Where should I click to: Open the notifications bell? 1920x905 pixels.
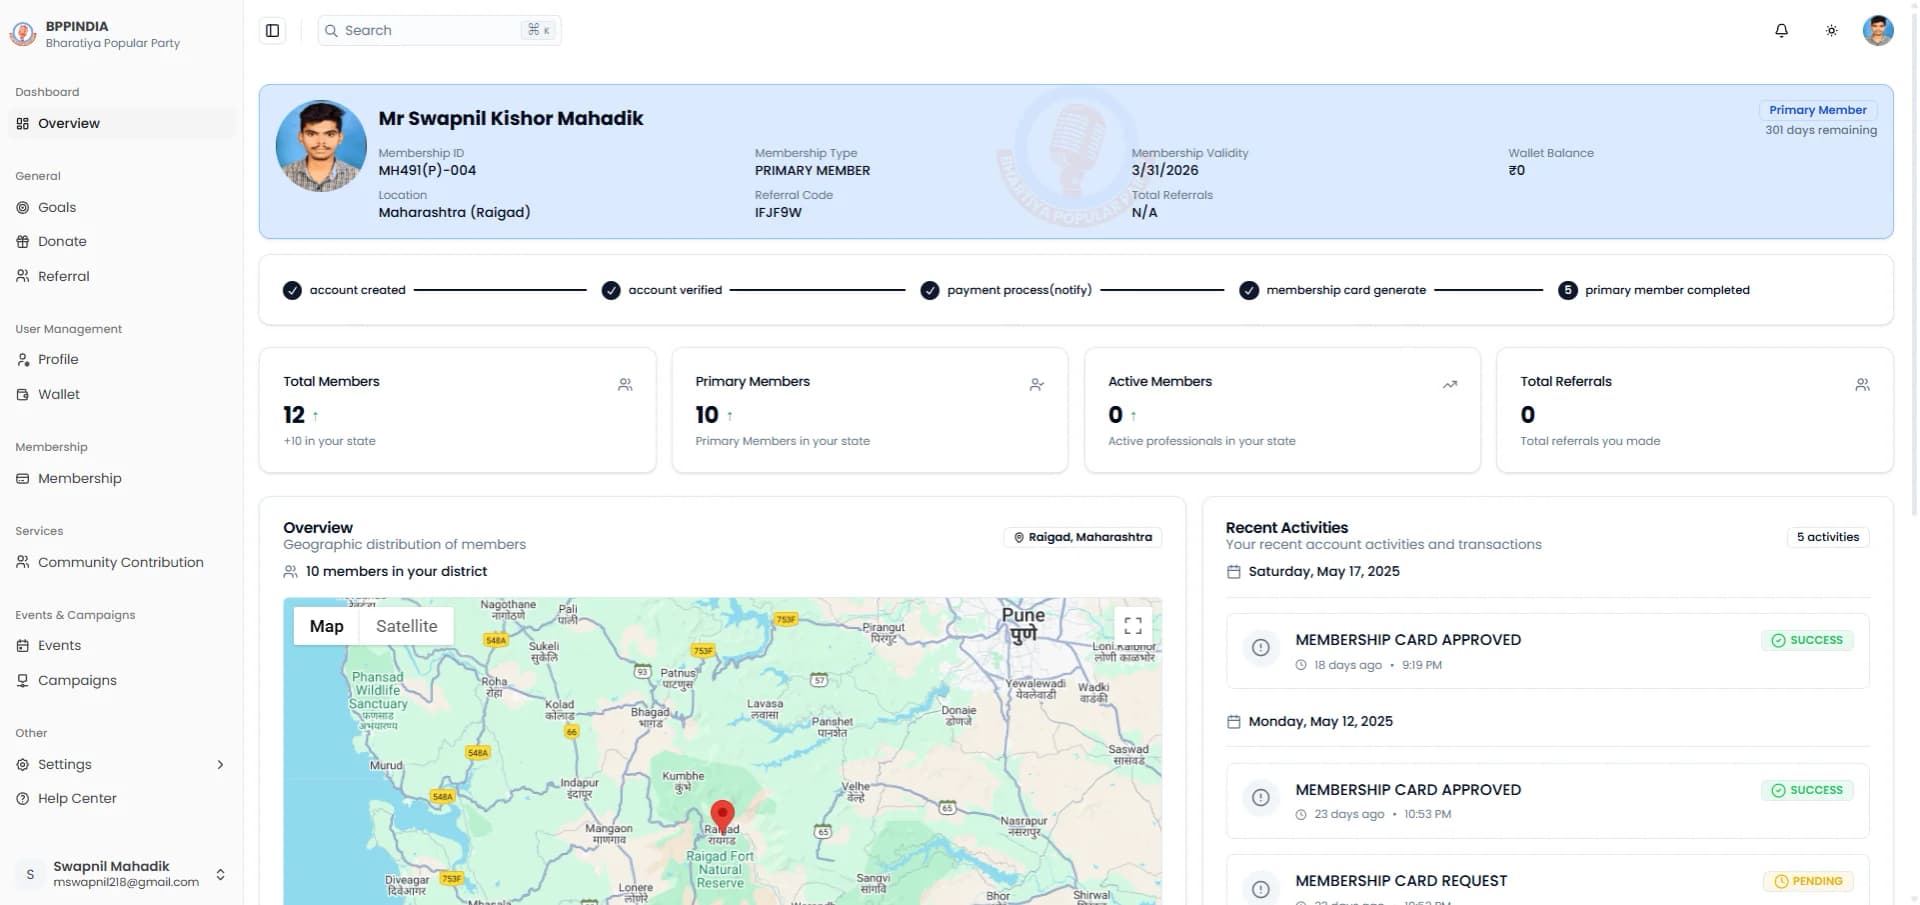coord(1781,31)
